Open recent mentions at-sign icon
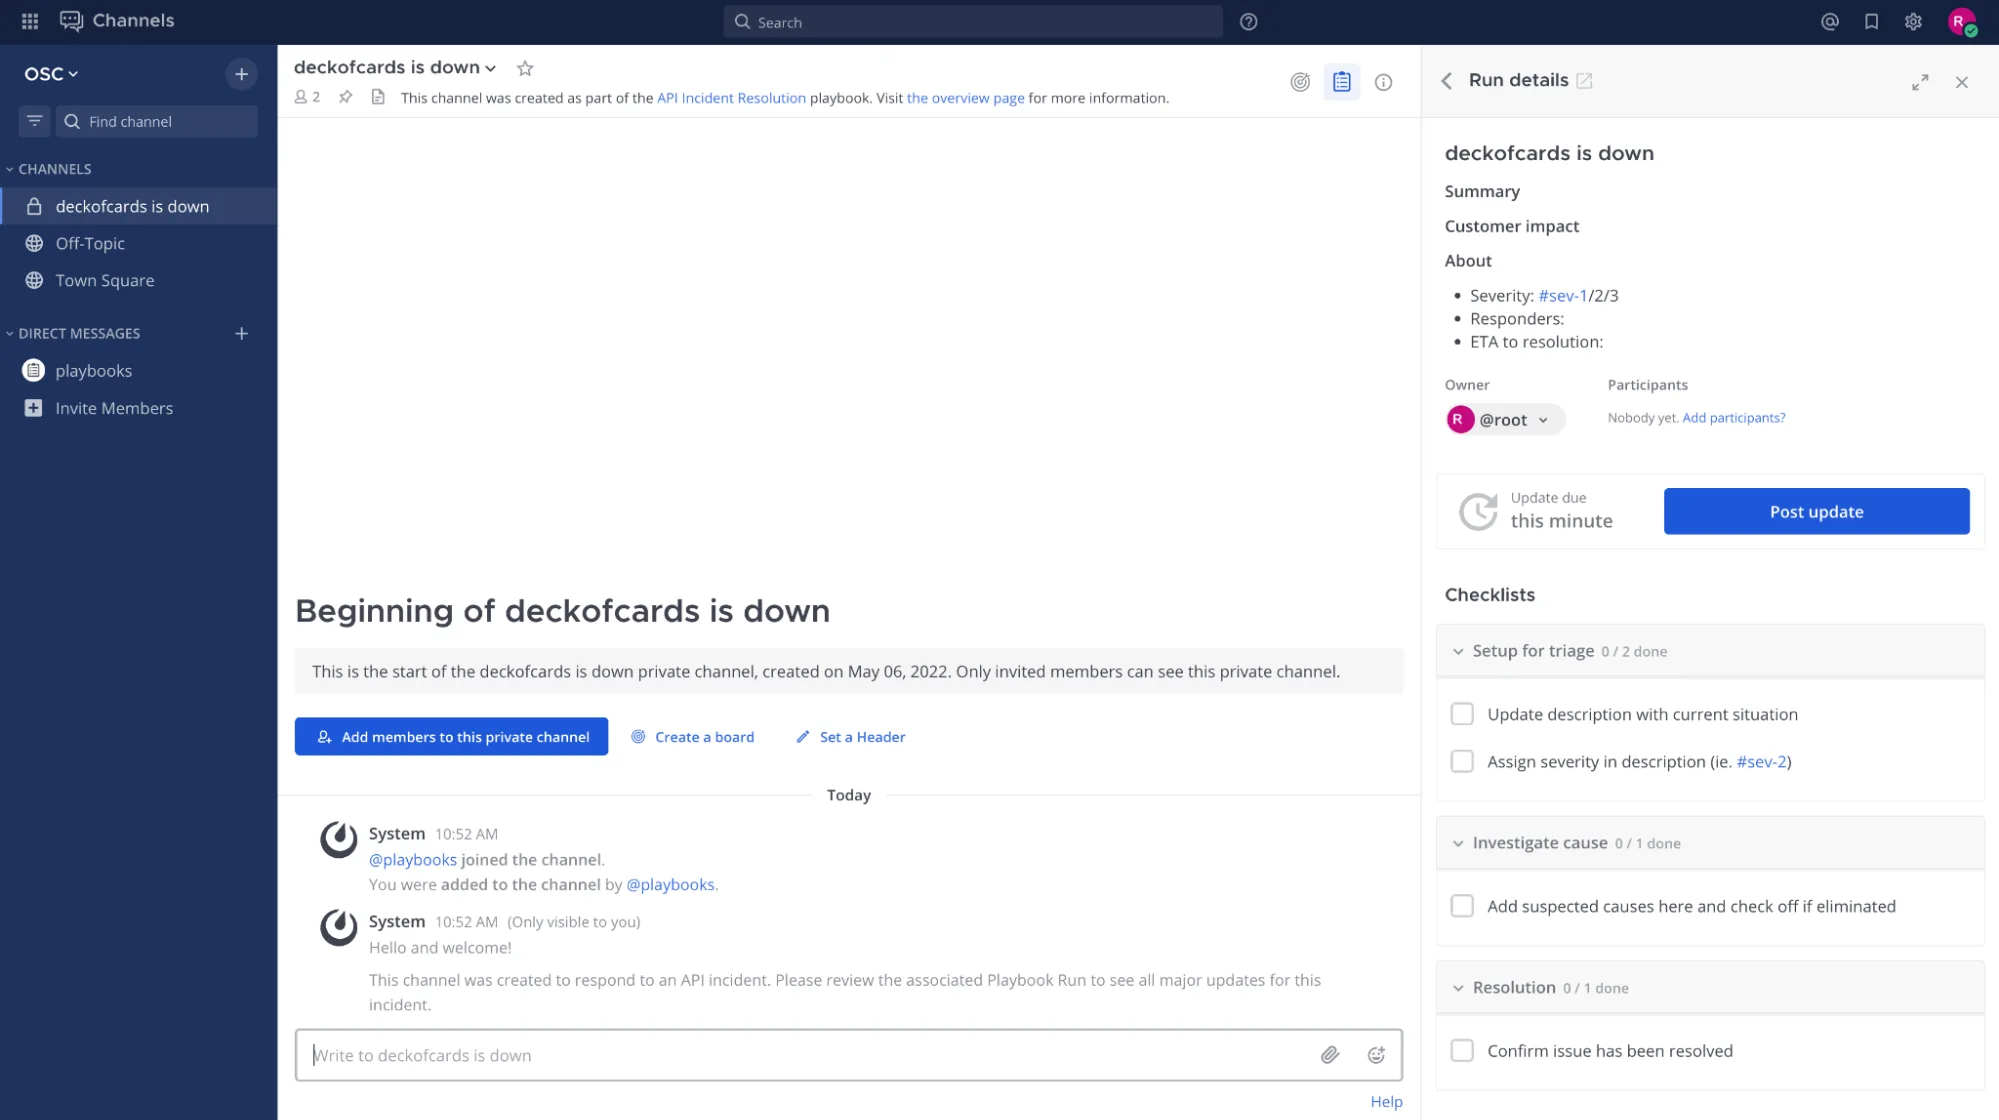Viewport: 1999px width, 1120px height. (x=1830, y=22)
